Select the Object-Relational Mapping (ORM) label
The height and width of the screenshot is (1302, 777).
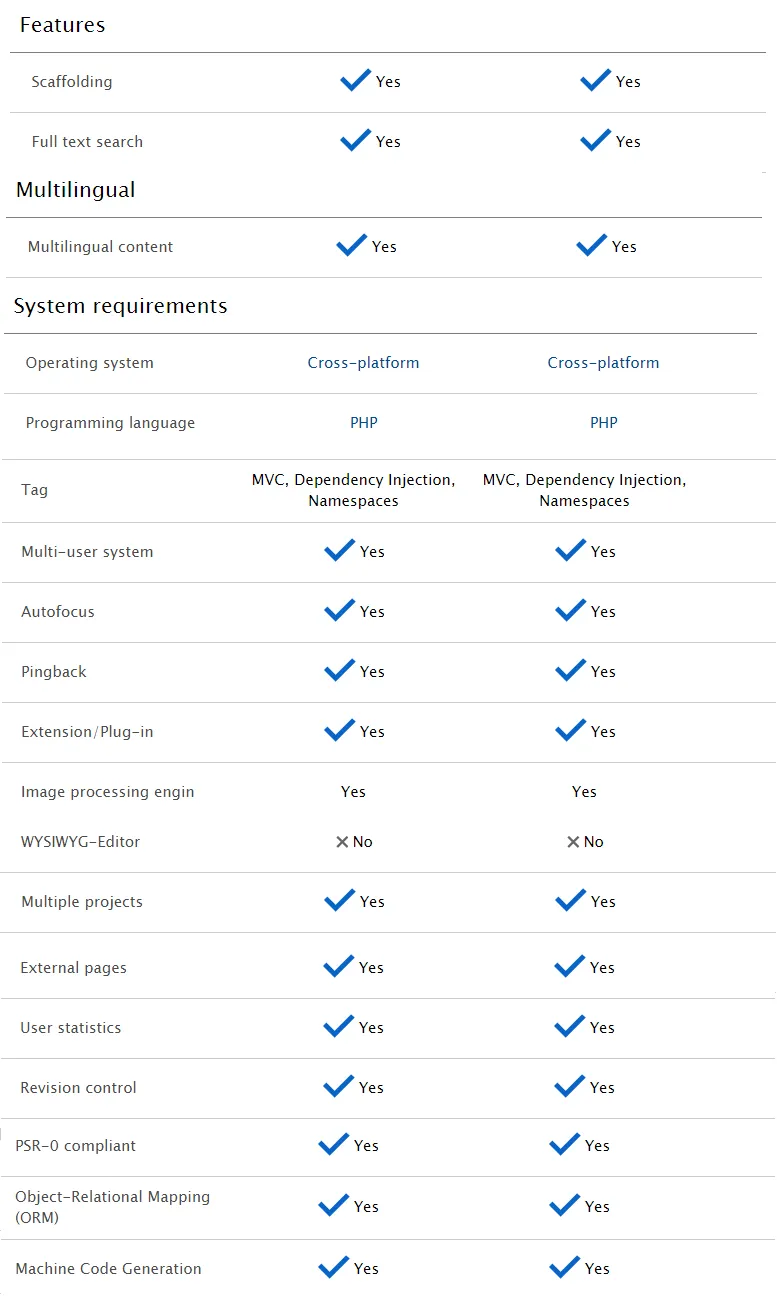(112, 1207)
